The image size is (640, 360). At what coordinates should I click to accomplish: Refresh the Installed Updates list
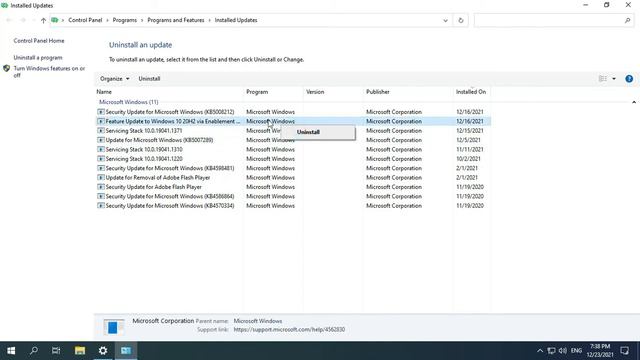pyautogui.click(x=461, y=20)
